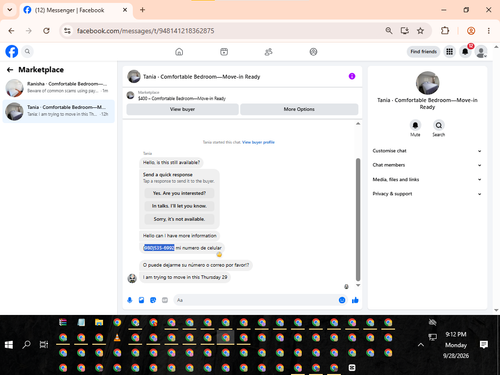Click the highlighted phone number in message
The height and width of the screenshot is (375, 500).
click(x=159, y=248)
